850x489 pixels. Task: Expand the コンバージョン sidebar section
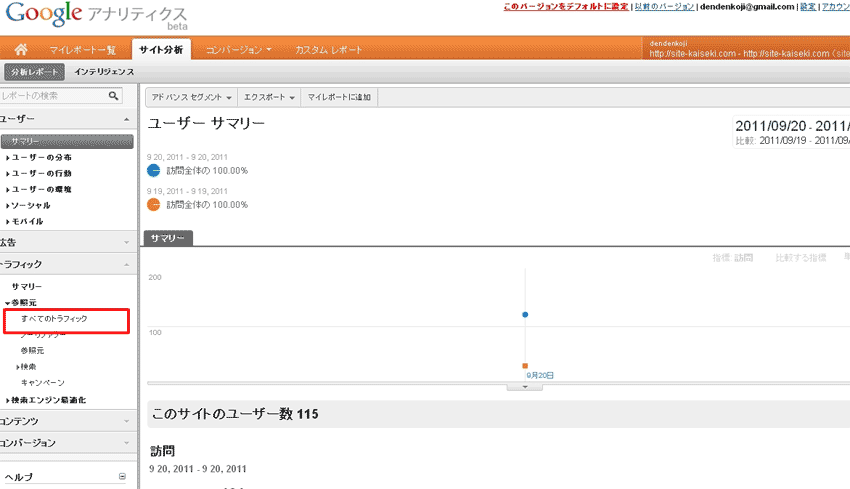pyautogui.click(x=68, y=442)
